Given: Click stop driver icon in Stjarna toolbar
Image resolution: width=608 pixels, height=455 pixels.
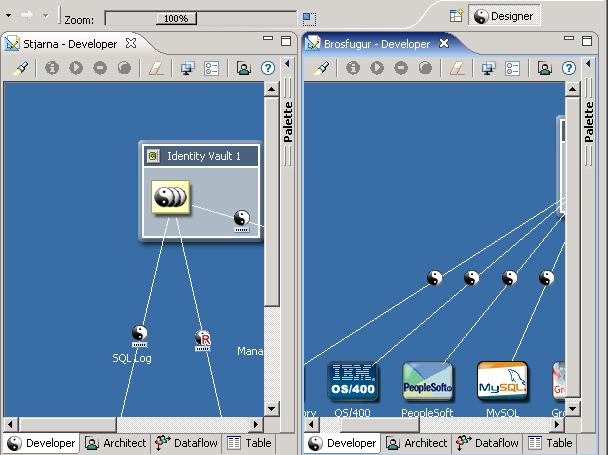Looking at the screenshot, I should point(100,68).
